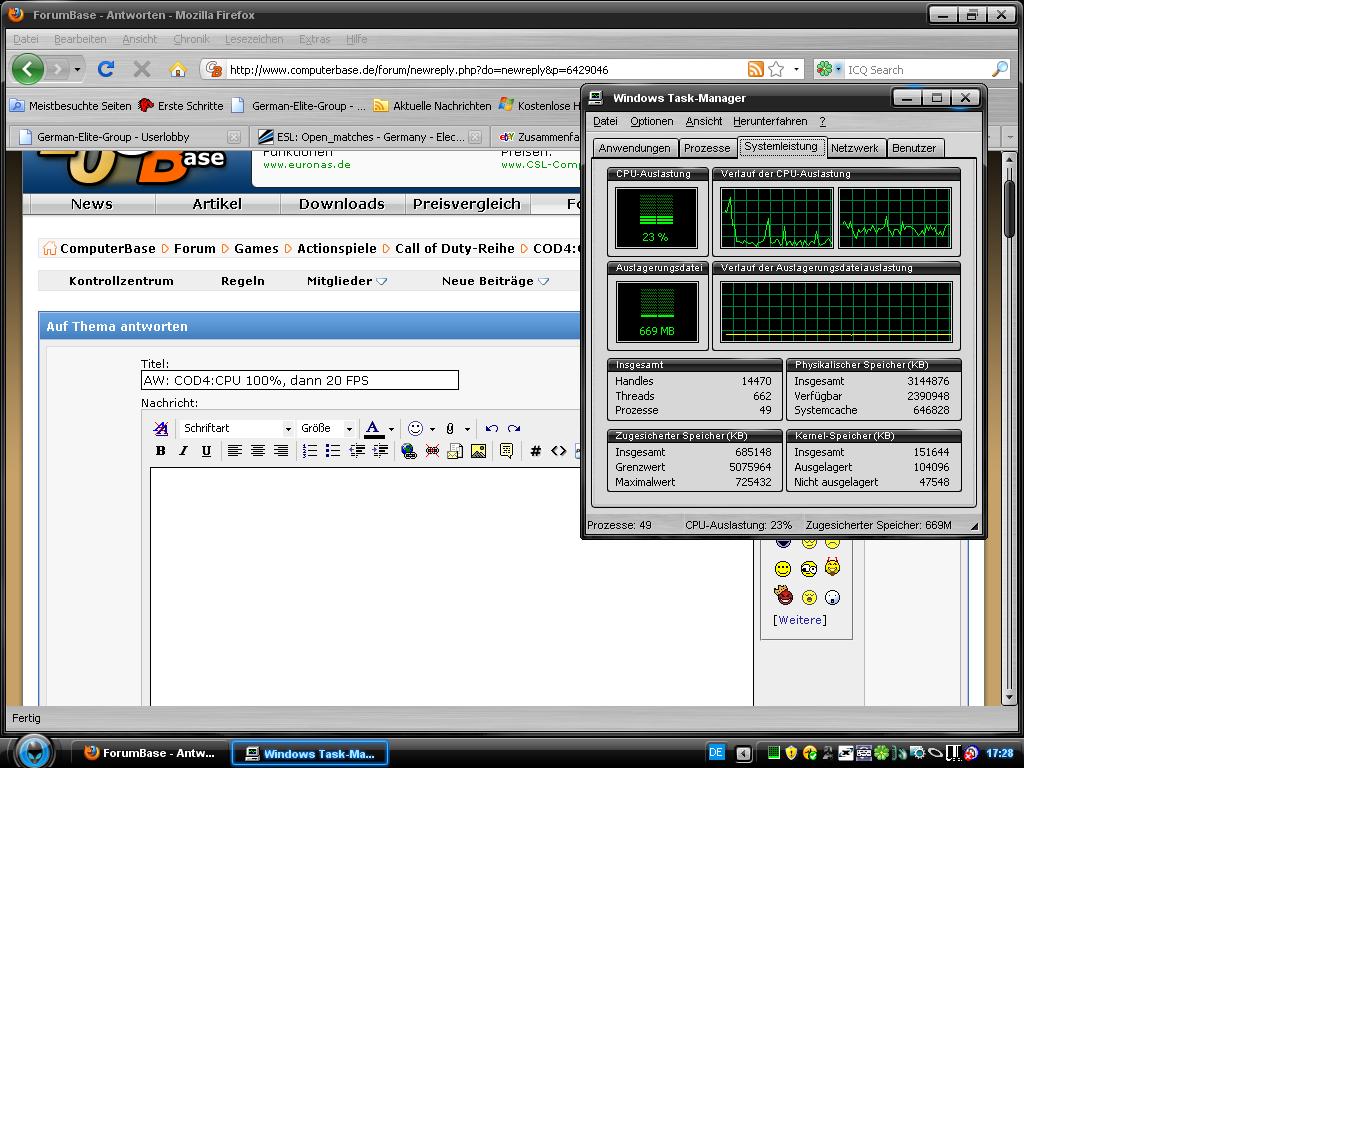Redo the last edit in the editor
This screenshot has height=1124, width=1352.
514,428
